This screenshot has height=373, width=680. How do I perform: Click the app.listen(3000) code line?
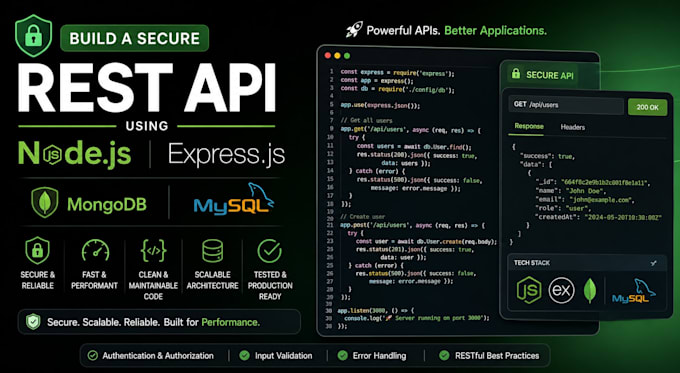click(x=376, y=311)
